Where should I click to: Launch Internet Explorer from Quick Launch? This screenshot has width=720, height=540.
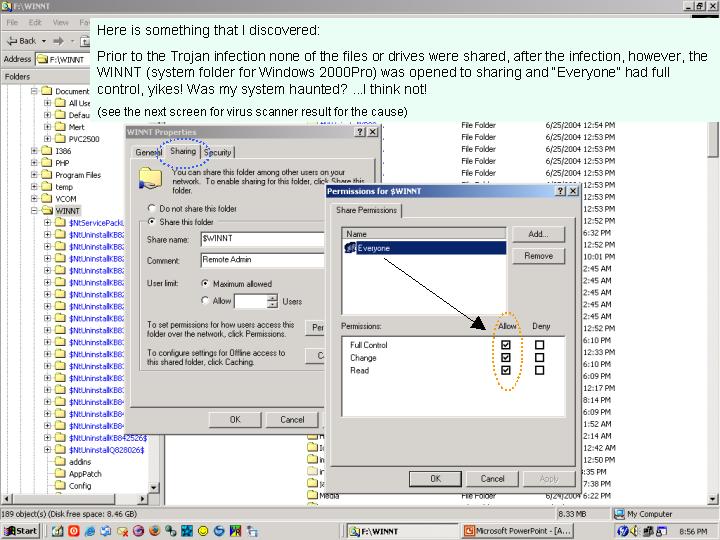tap(90, 531)
